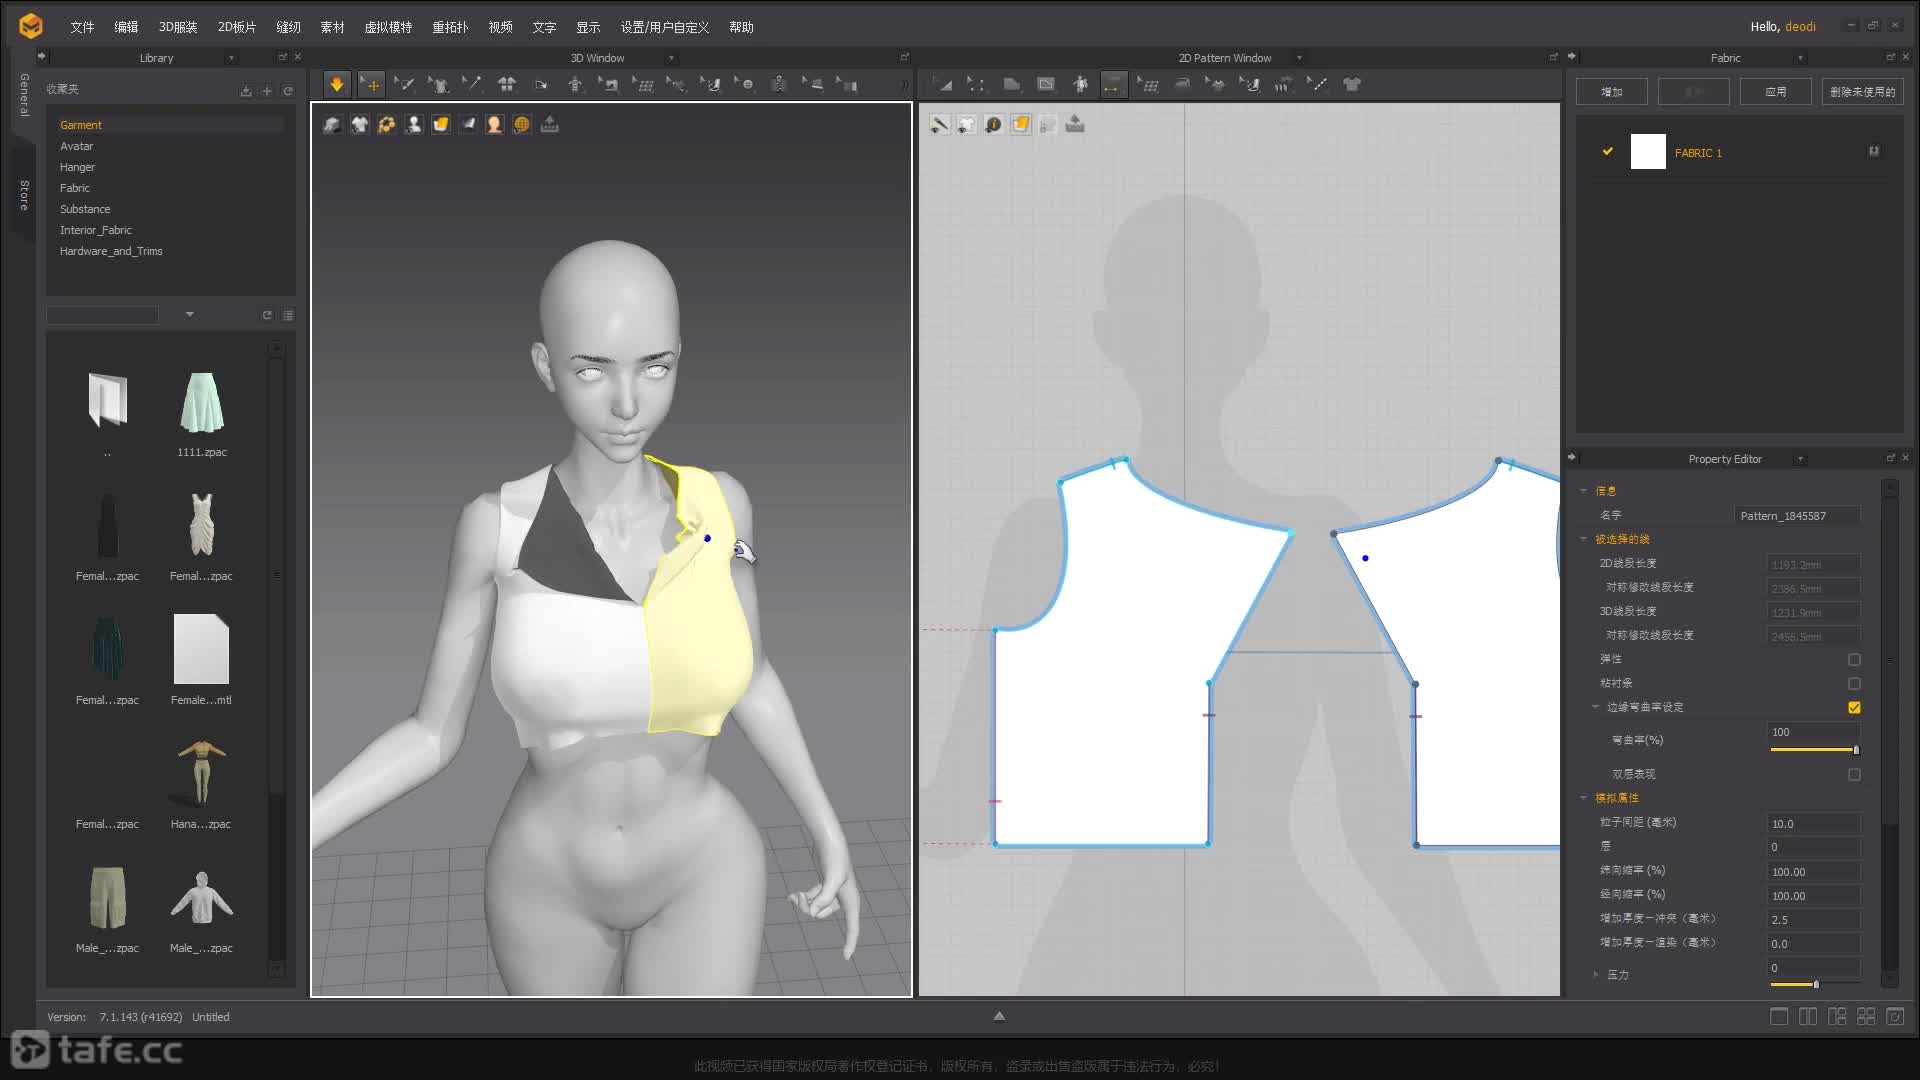Expand the 压力 property

(x=1595, y=974)
